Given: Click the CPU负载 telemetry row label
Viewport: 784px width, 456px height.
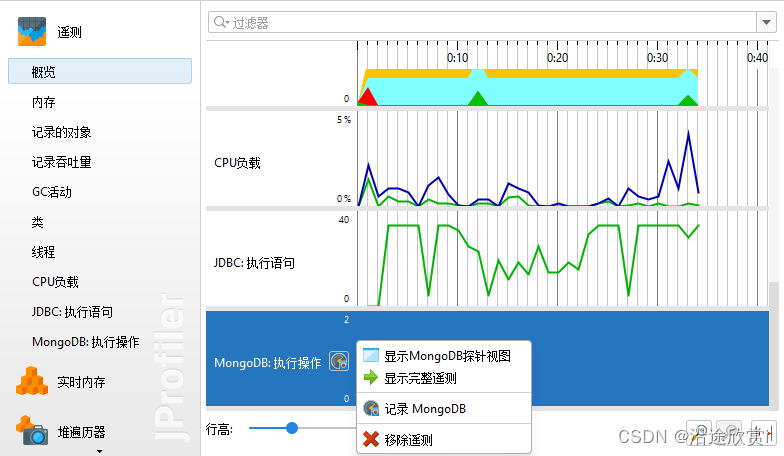Looking at the screenshot, I should pyautogui.click(x=237, y=163).
